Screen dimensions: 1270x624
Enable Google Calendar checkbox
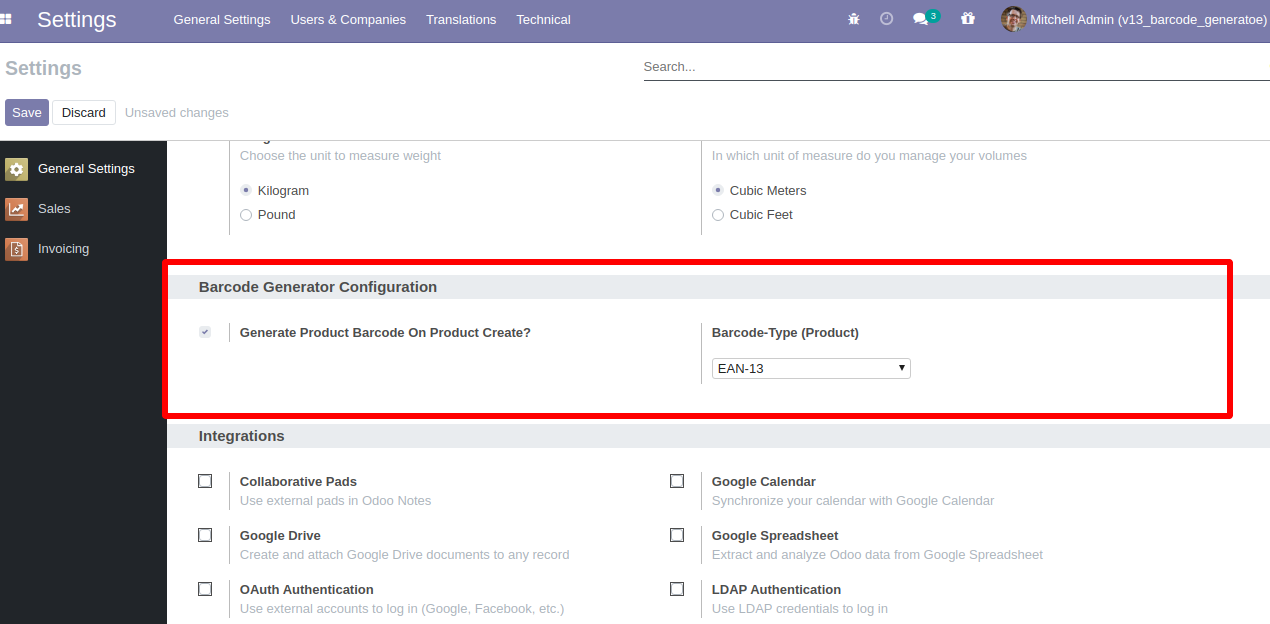point(677,481)
